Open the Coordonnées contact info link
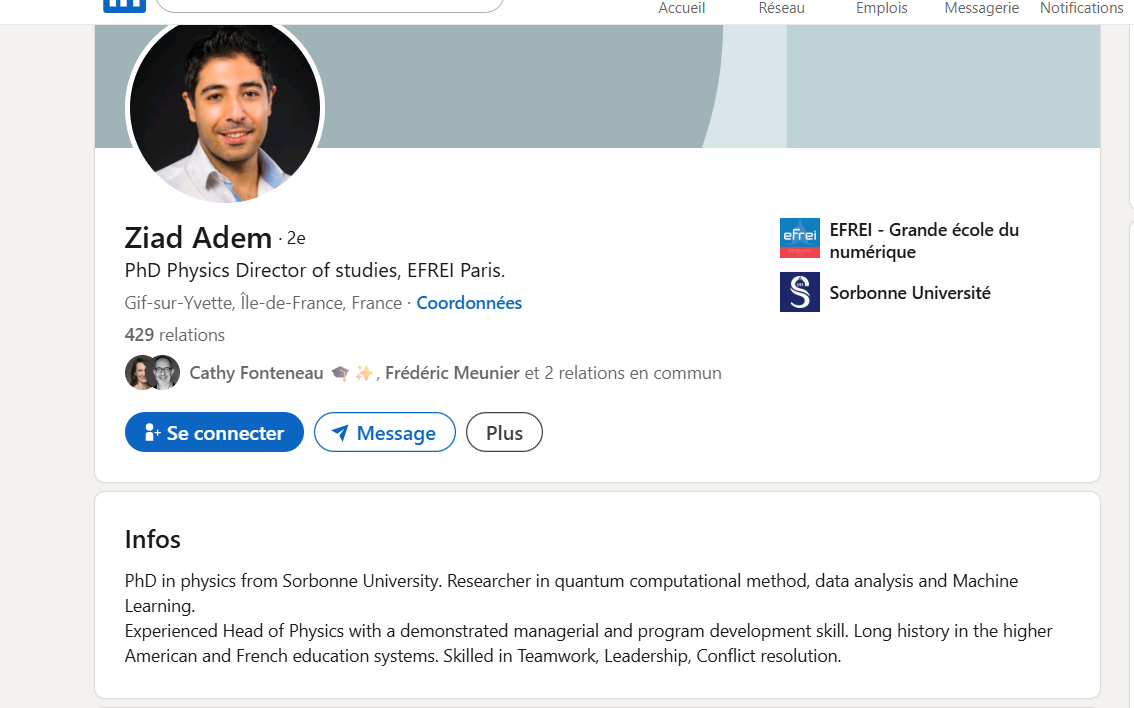 469,303
